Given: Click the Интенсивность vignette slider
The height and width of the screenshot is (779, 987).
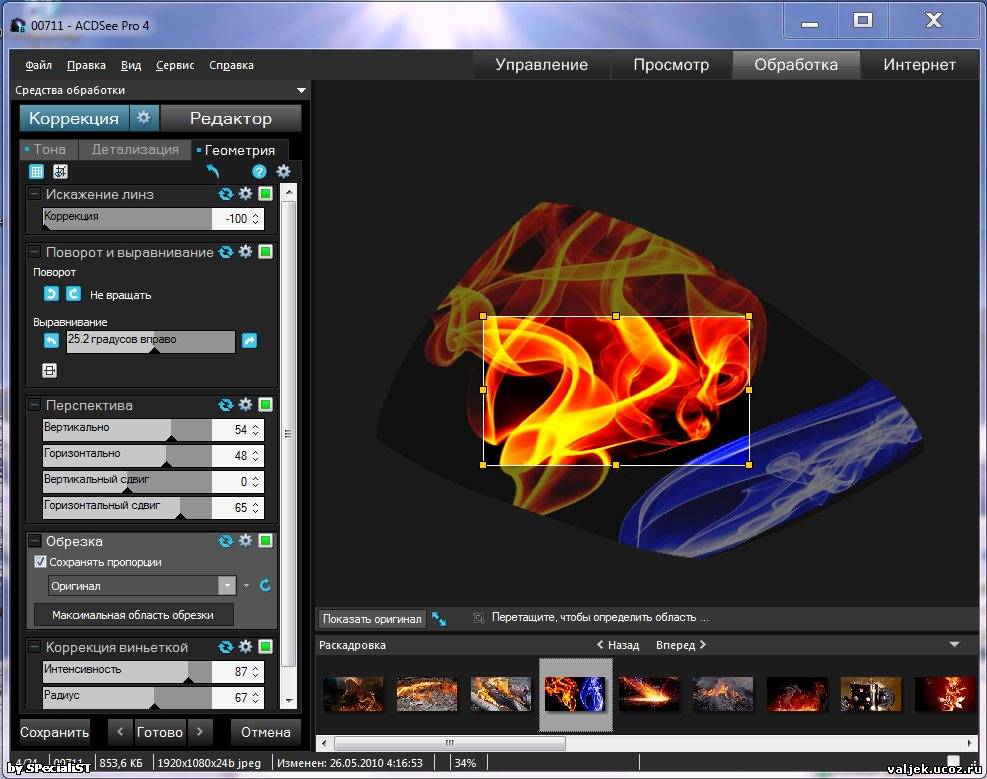Looking at the screenshot, I should coord(127,671).
